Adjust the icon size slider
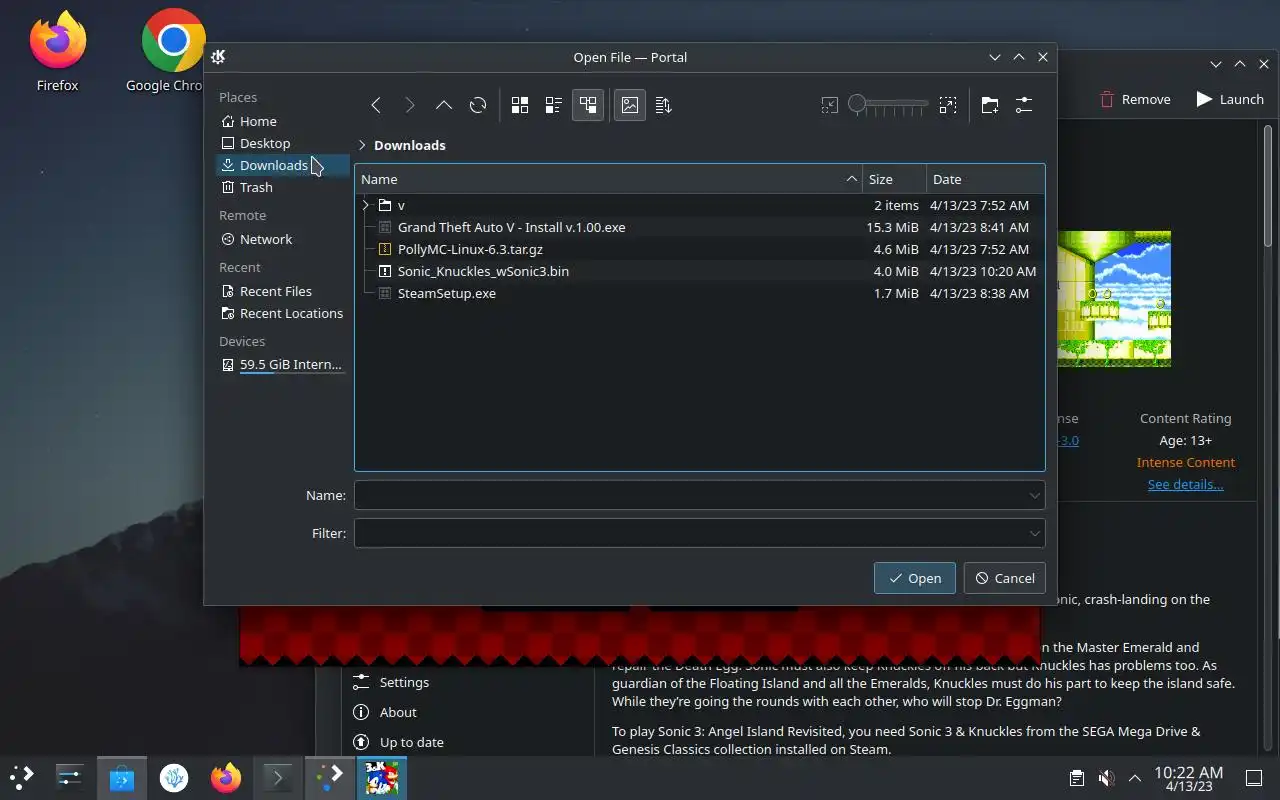This screenshot has width=1280, height=800. (x=888, y=104)
